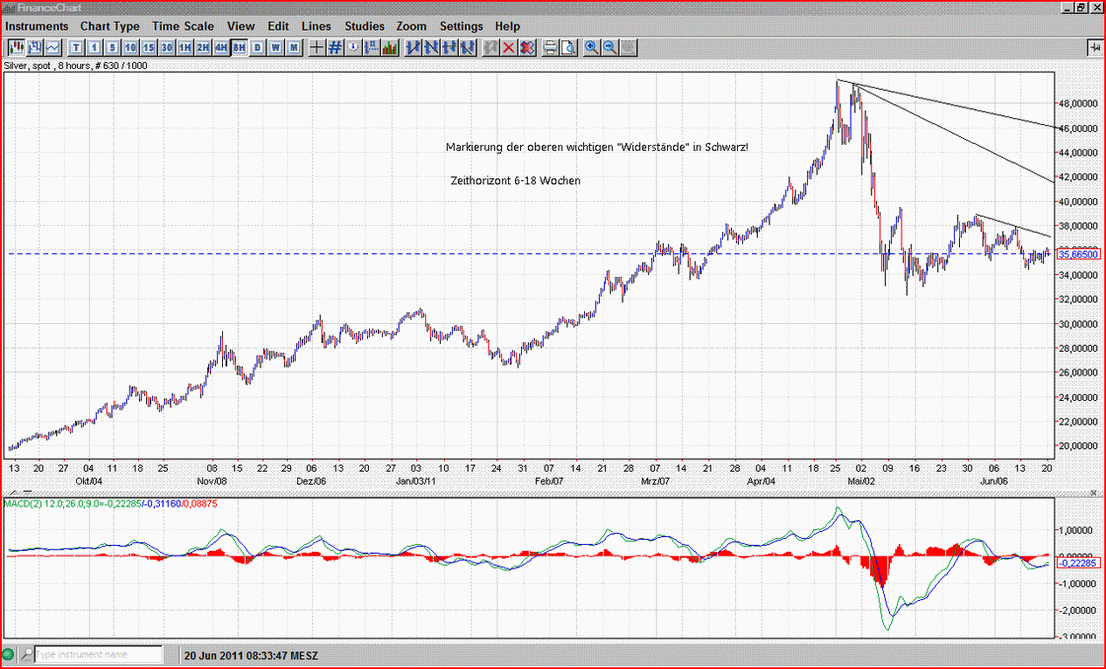Set time scale to tick (T)
This screenshot has width=1106, height=669.
[76, 48]
